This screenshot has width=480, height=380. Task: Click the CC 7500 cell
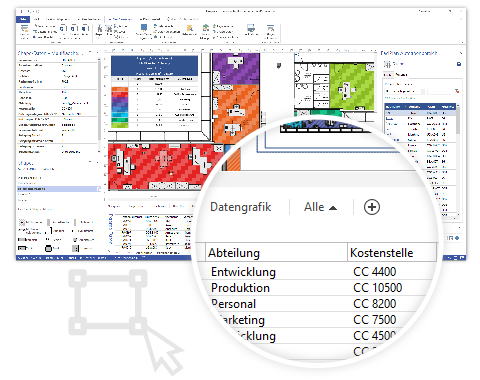pyautogui.click(x=375, y=320)
